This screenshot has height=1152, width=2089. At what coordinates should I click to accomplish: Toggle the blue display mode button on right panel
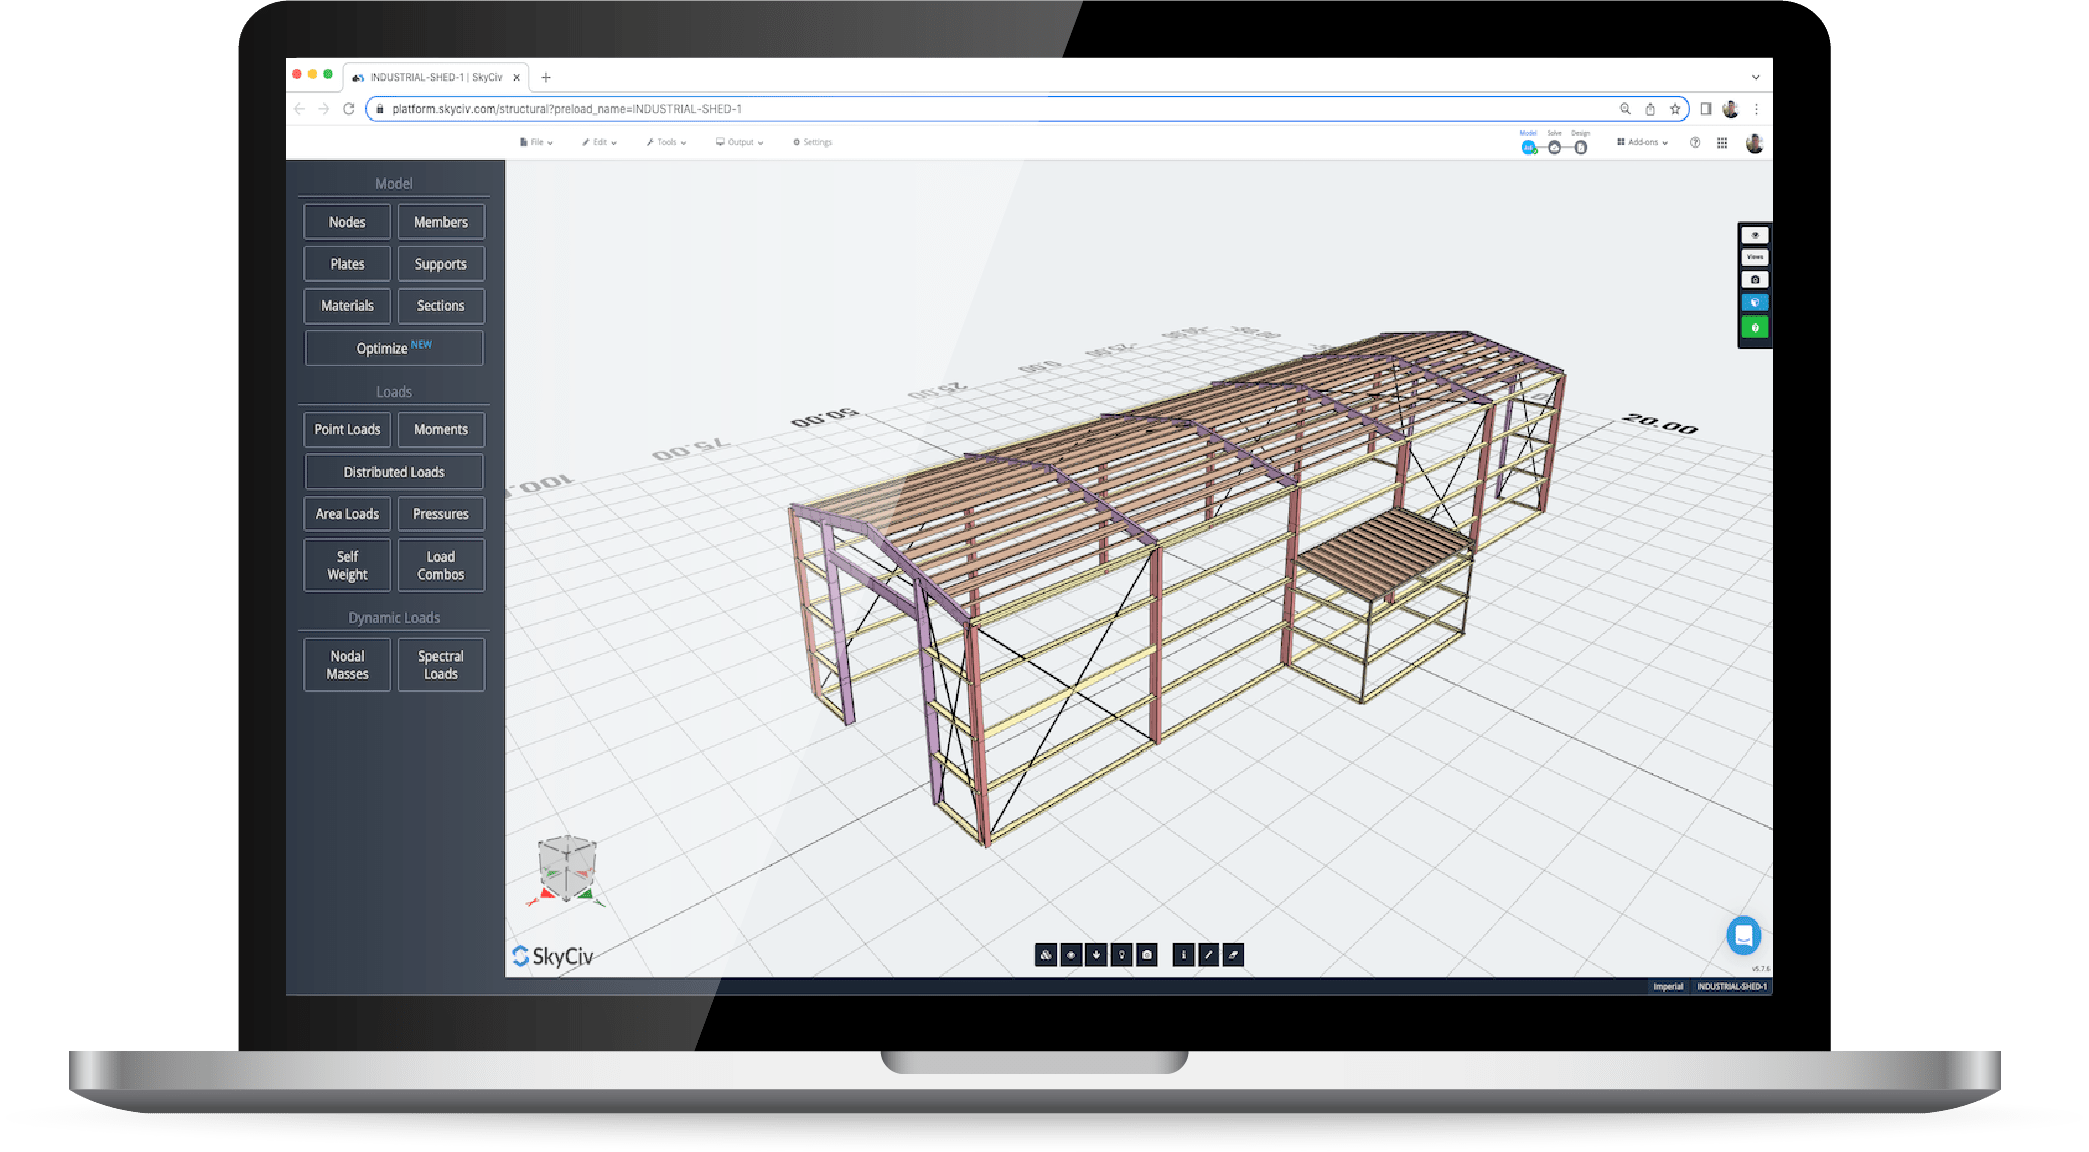coord(1755,302)
